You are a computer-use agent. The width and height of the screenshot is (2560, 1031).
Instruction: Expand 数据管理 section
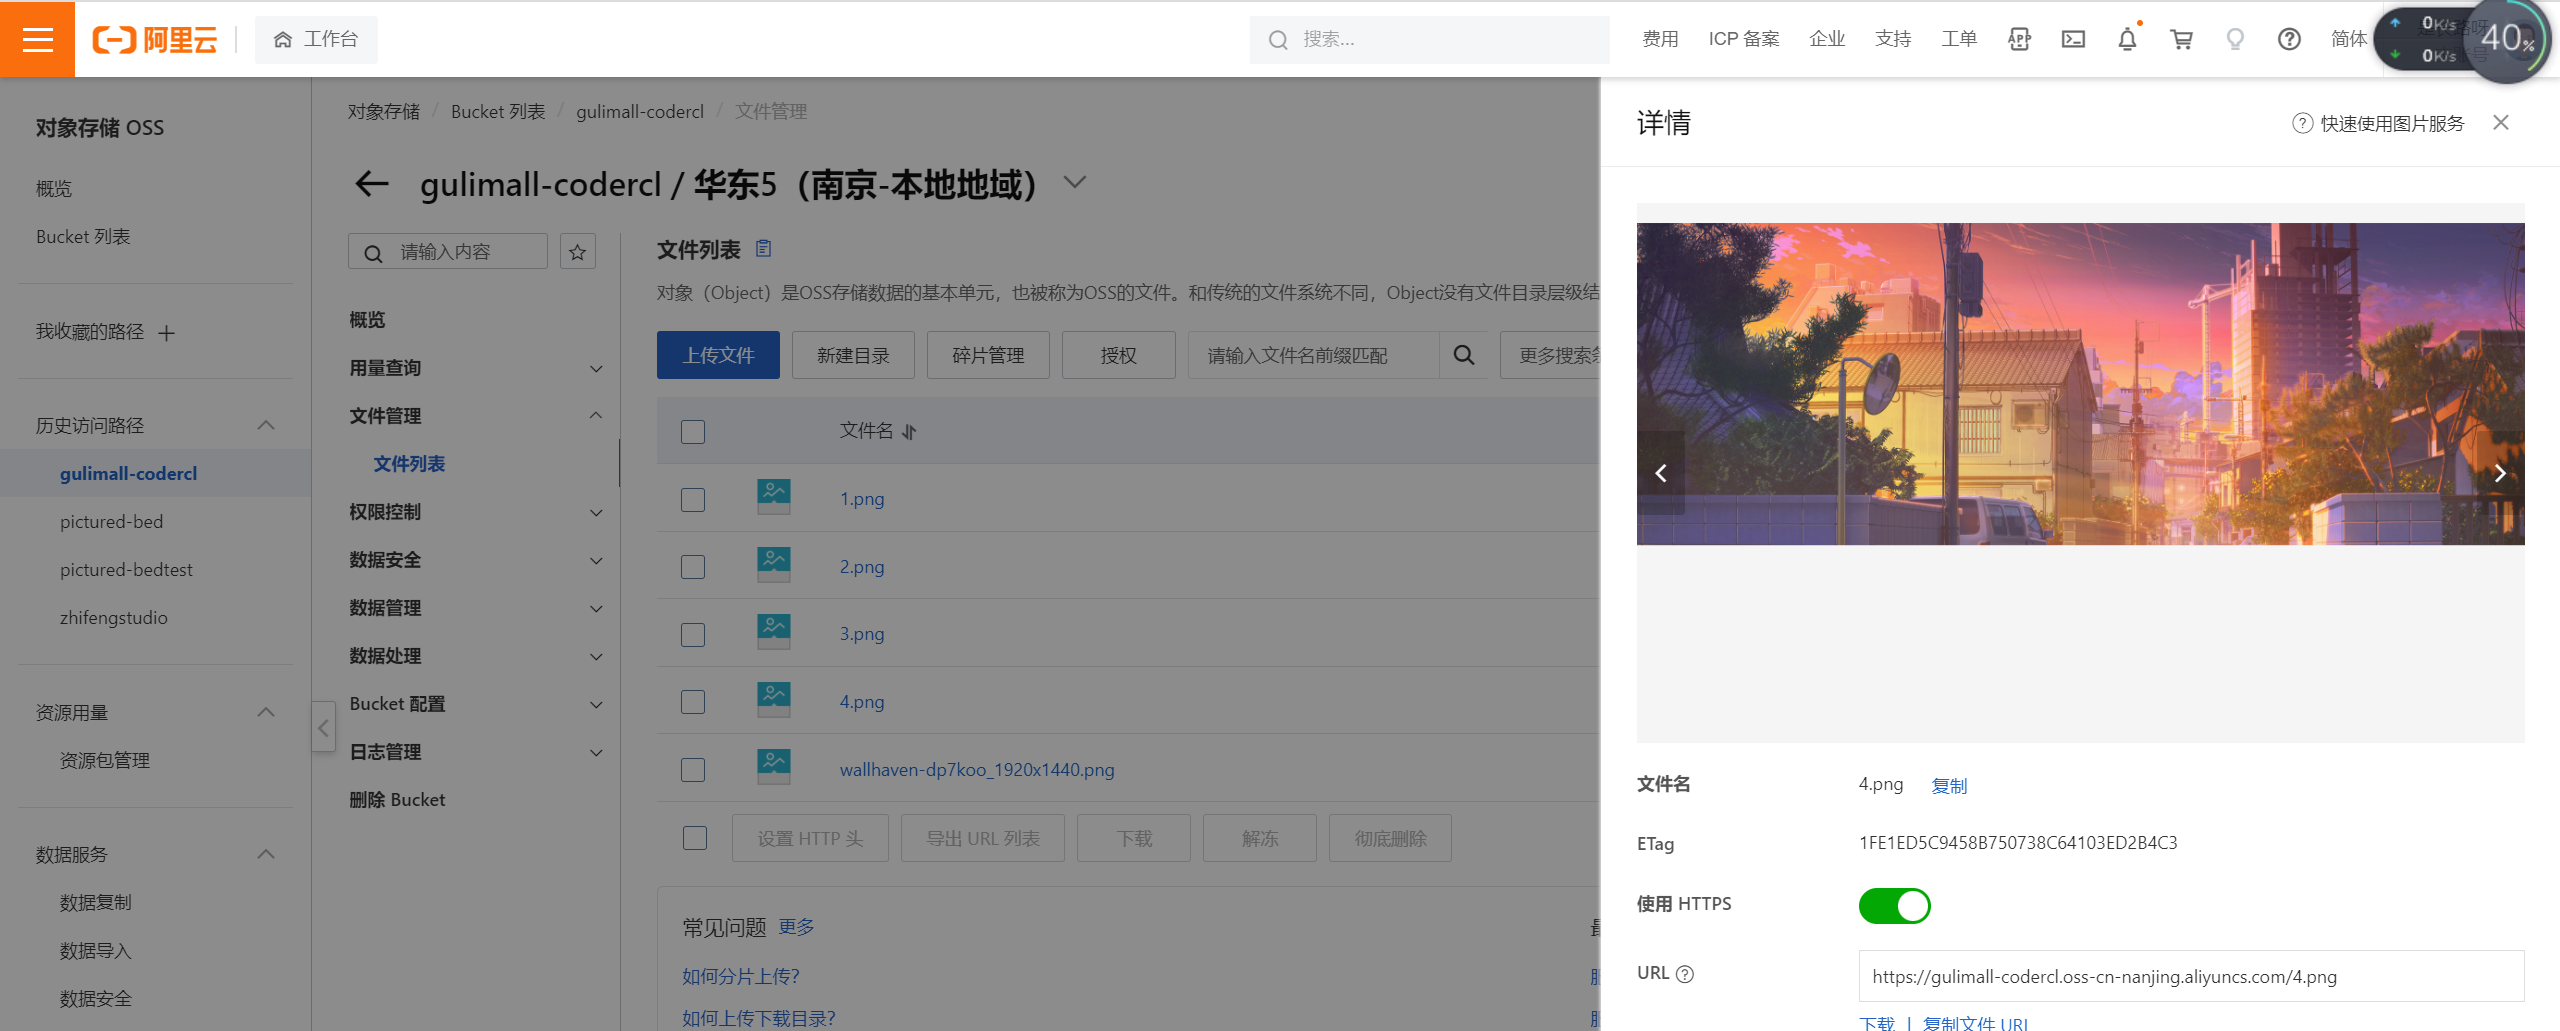596,609
